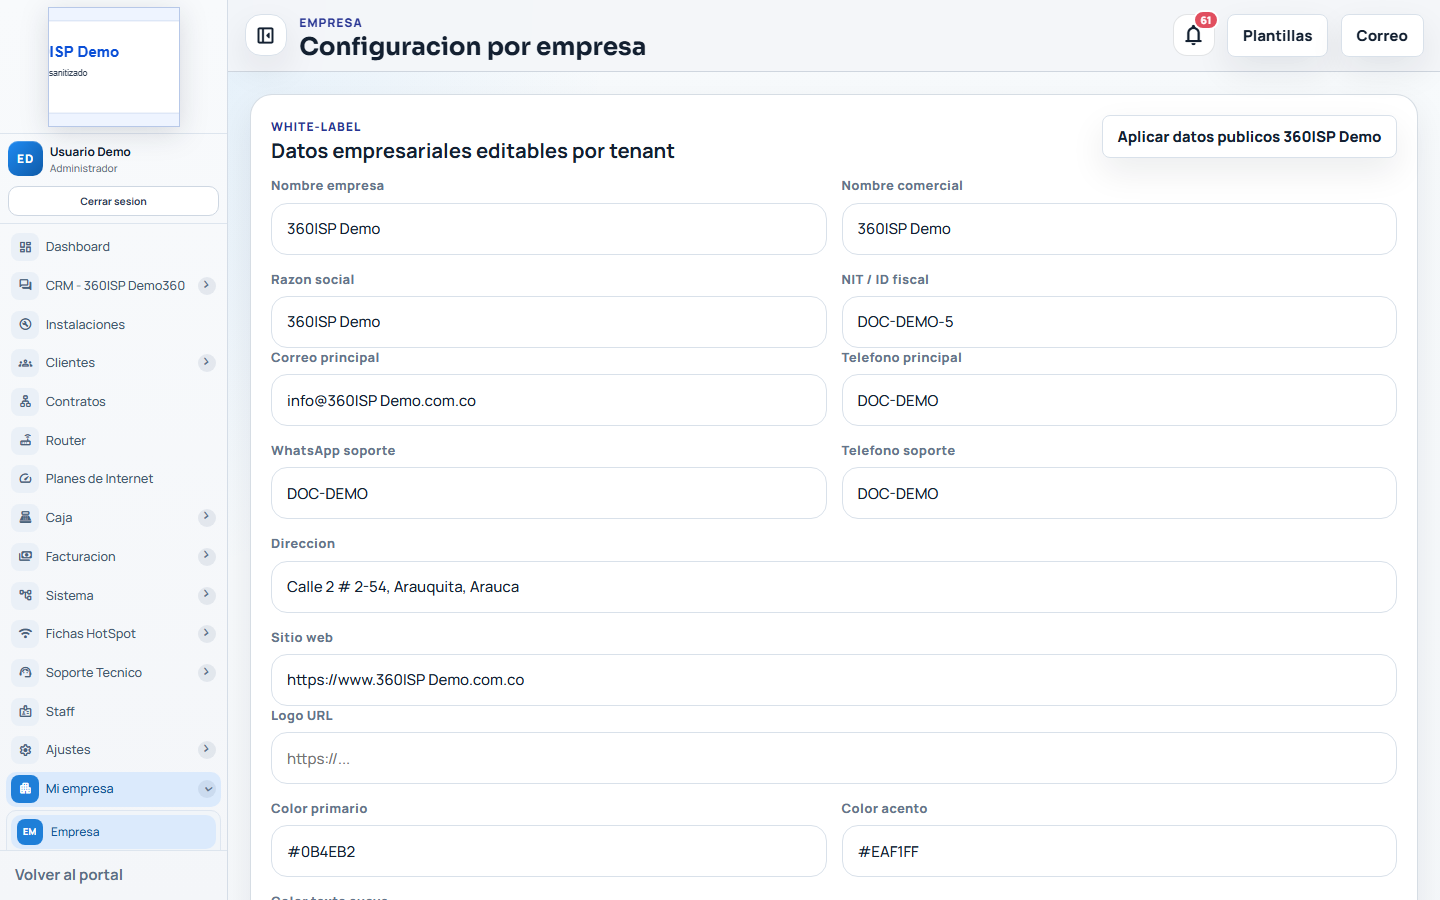1440x900 pixels.
Task: Click the Fichas HotSpot wifi icon
Action: pos(26,634)
